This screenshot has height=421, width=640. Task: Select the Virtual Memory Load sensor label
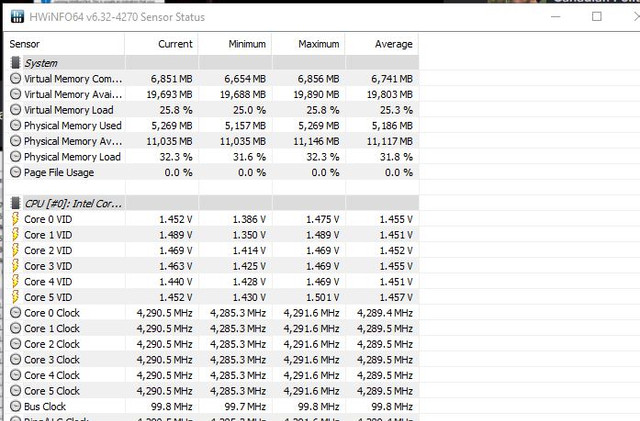point(69,110)
